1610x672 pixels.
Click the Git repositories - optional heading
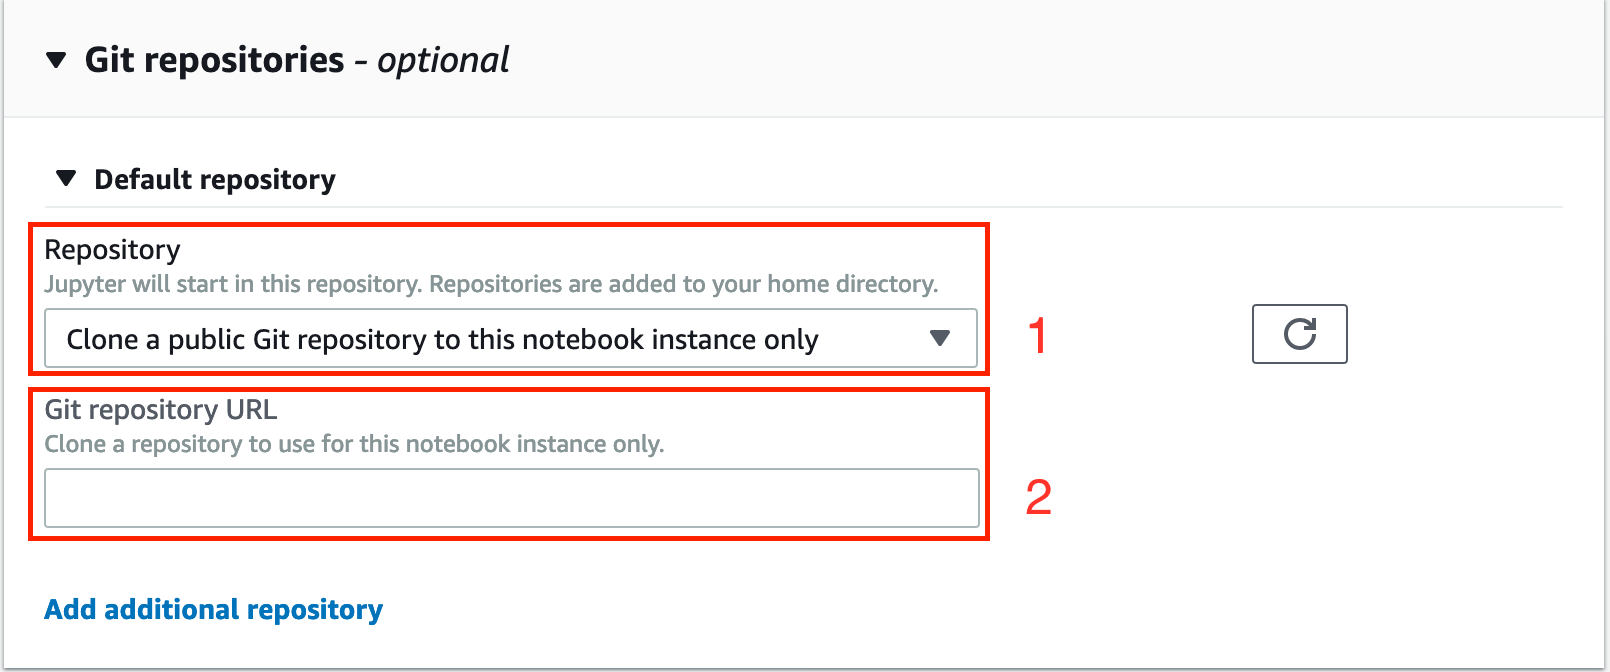297,60
